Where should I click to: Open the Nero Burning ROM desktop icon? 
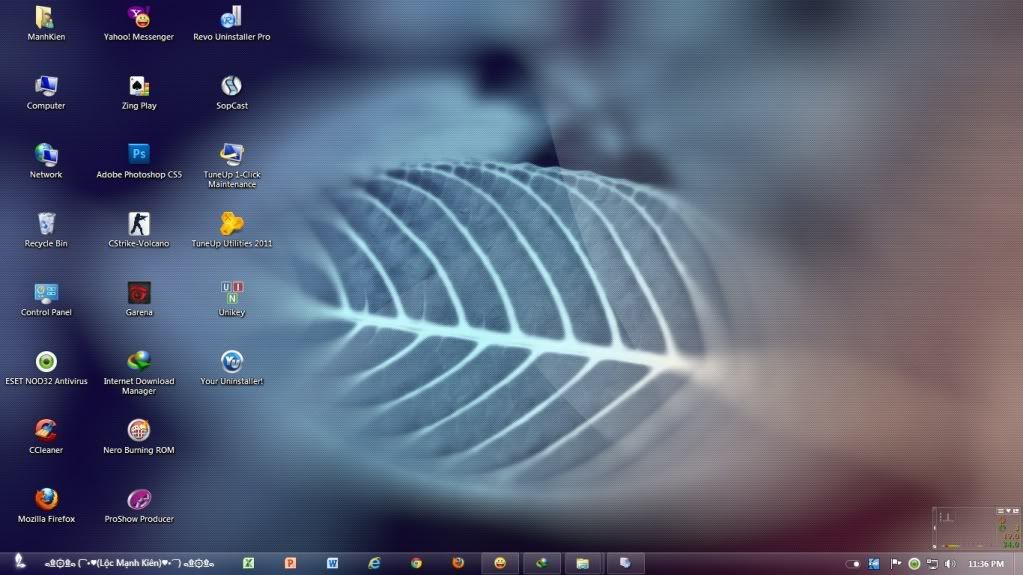pos(138,437)
